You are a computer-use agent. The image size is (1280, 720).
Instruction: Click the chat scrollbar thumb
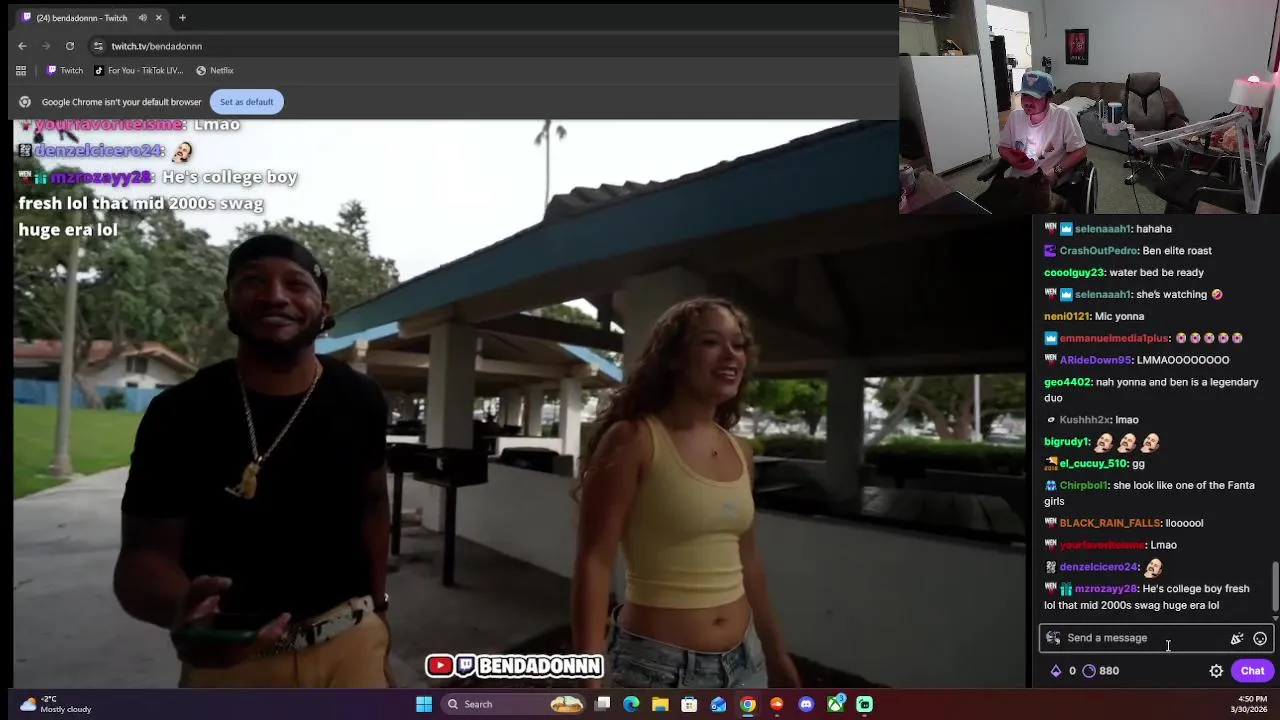point(1274,585)
